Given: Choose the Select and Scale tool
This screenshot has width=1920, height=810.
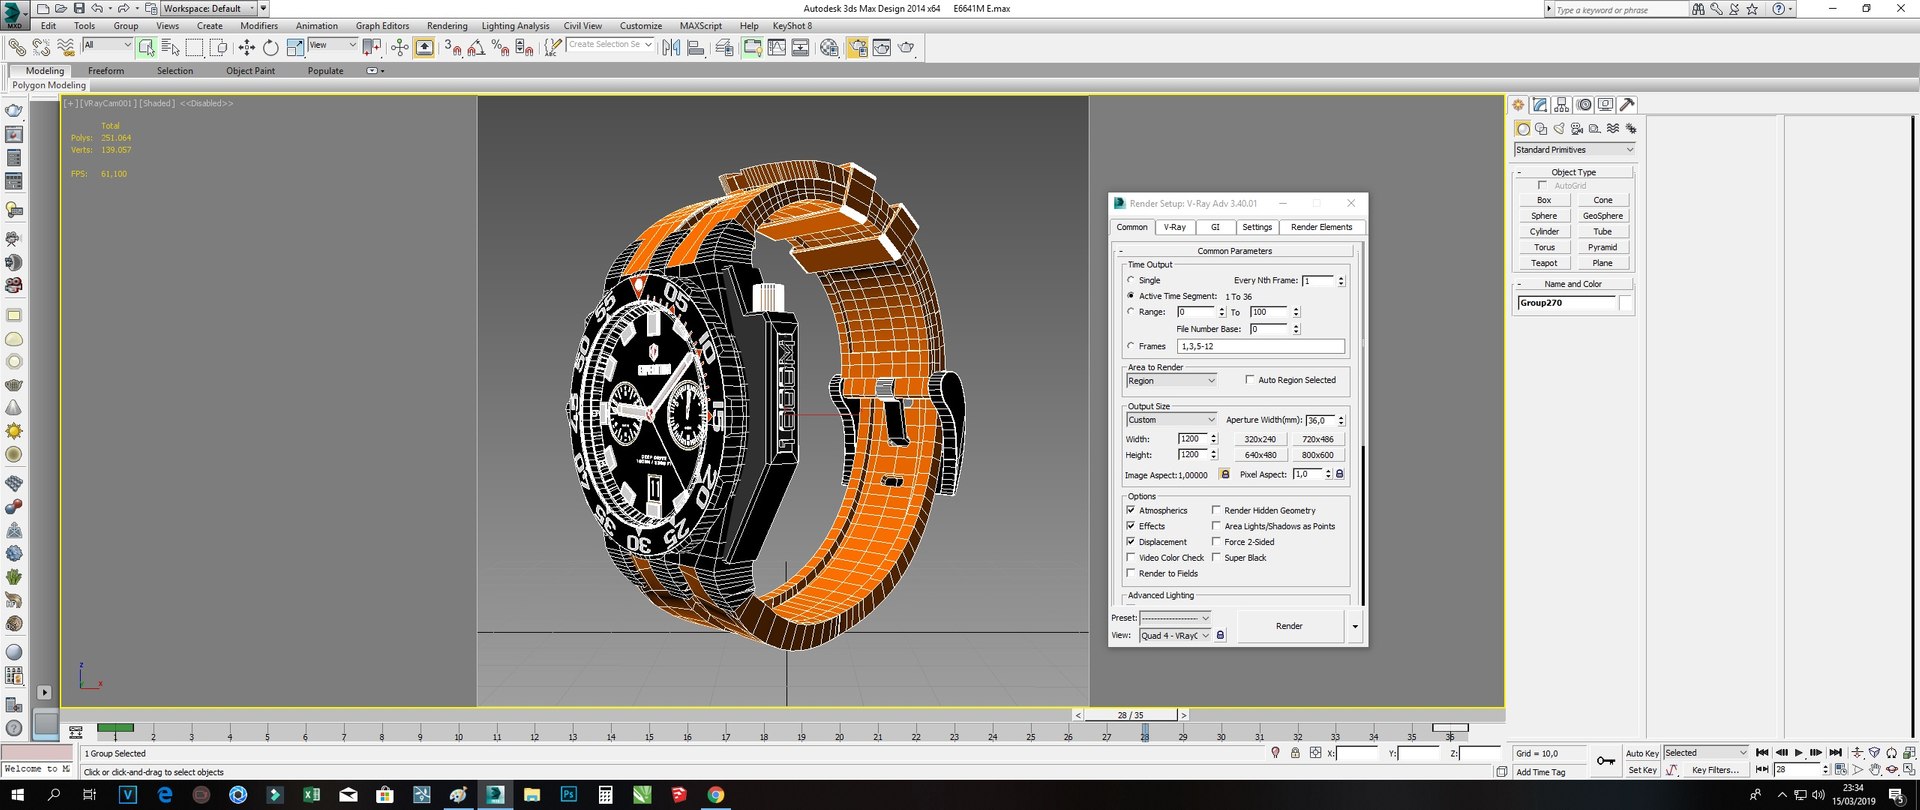Looking at the screenshot, I should (x=295, y=47).
